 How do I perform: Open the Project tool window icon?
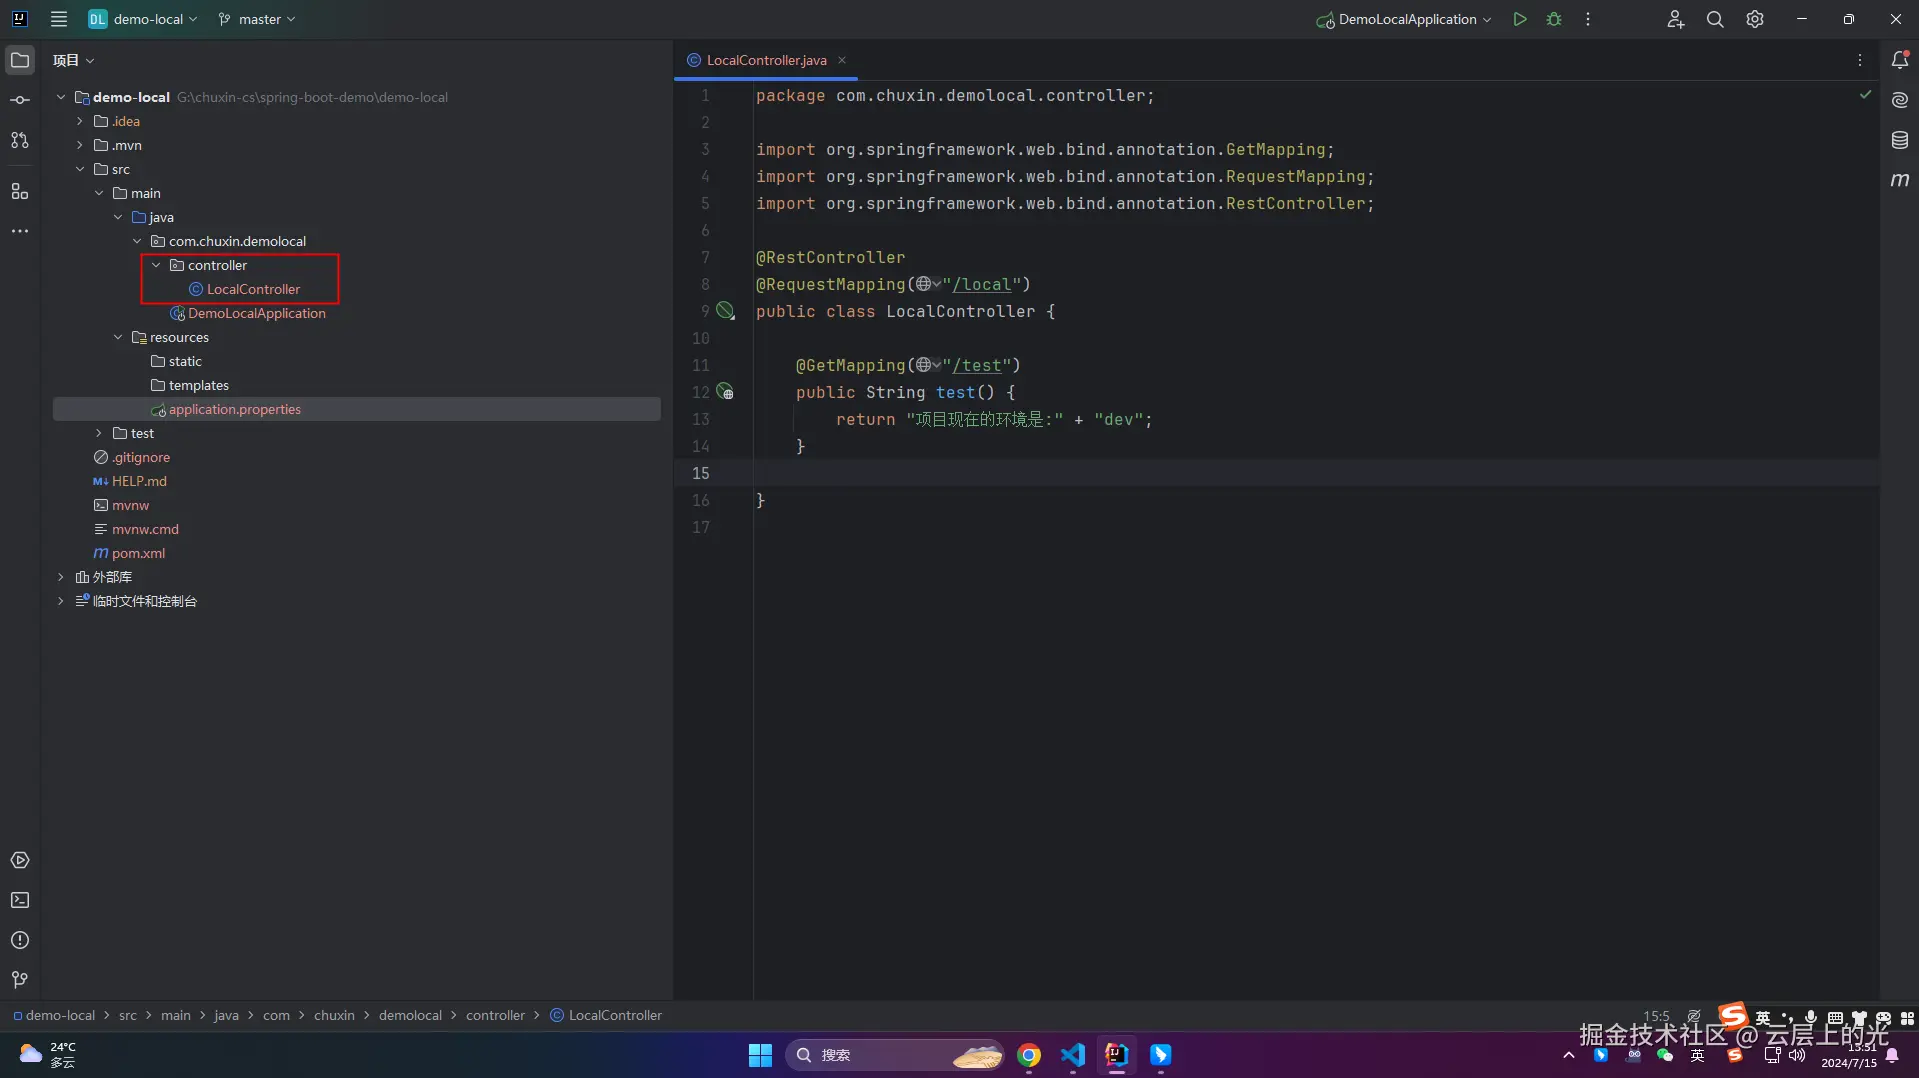[x=20, y=60]
